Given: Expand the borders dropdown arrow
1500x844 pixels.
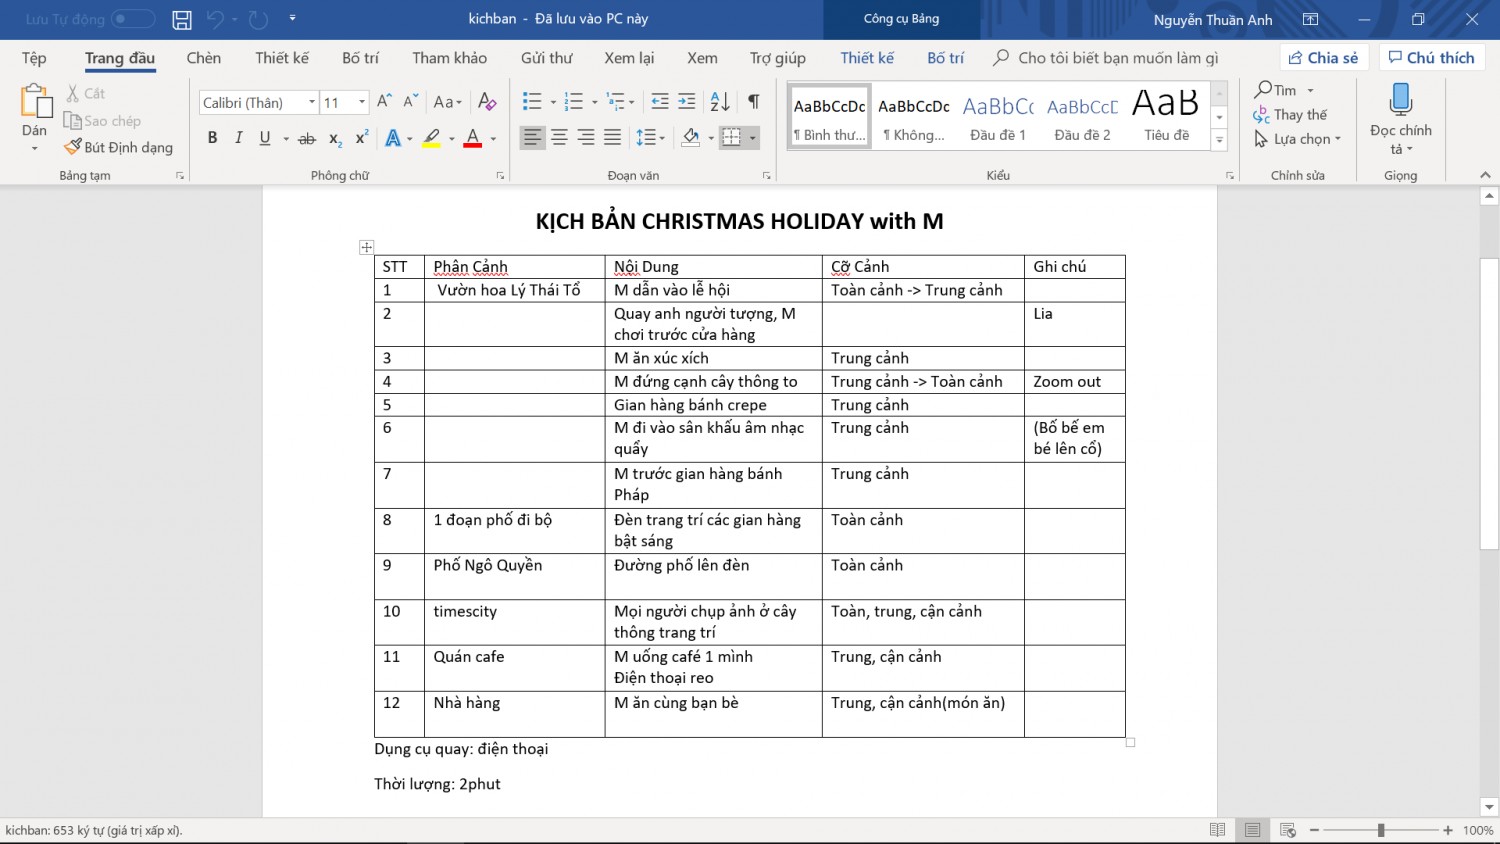Looking at the screenshot, I should coord(753,138).
